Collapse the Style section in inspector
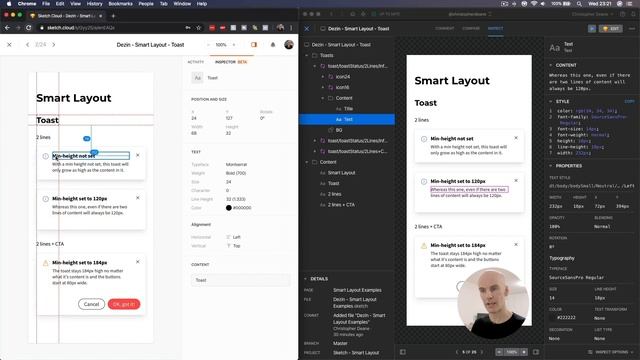The image size is (640, 360). [x=551, y=101]
